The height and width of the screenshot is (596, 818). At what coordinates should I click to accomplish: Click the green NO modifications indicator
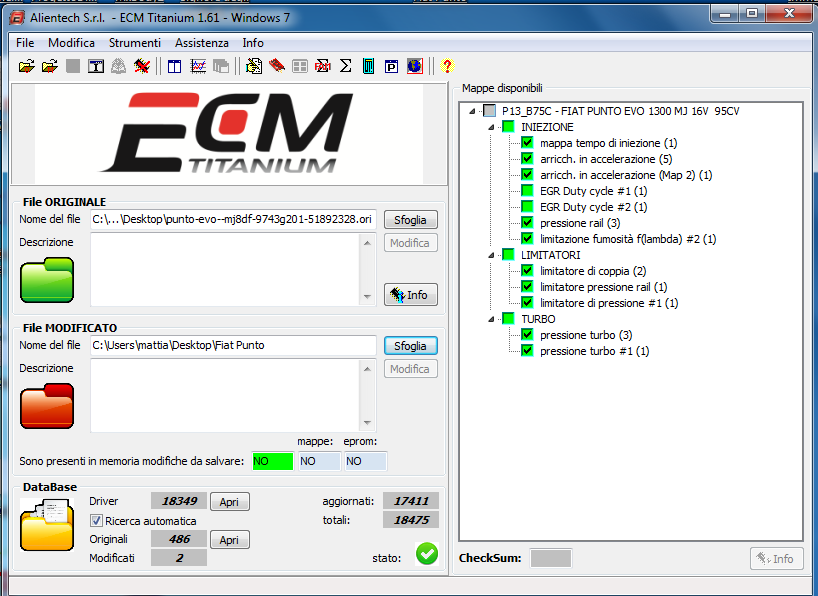point(272,461)
